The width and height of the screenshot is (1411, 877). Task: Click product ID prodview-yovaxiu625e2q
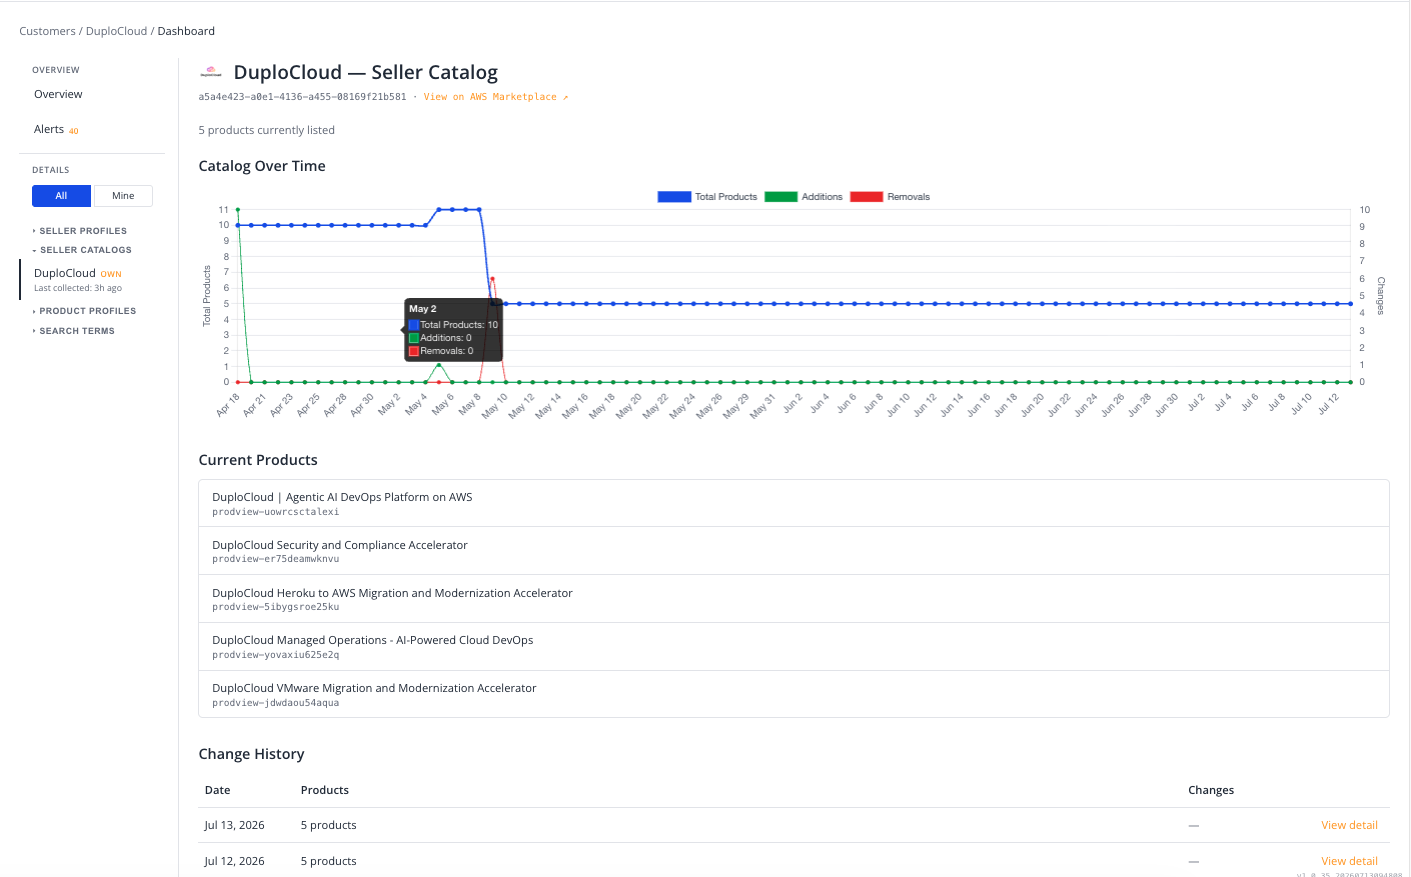pyautogui.click(x=276, y=655)
